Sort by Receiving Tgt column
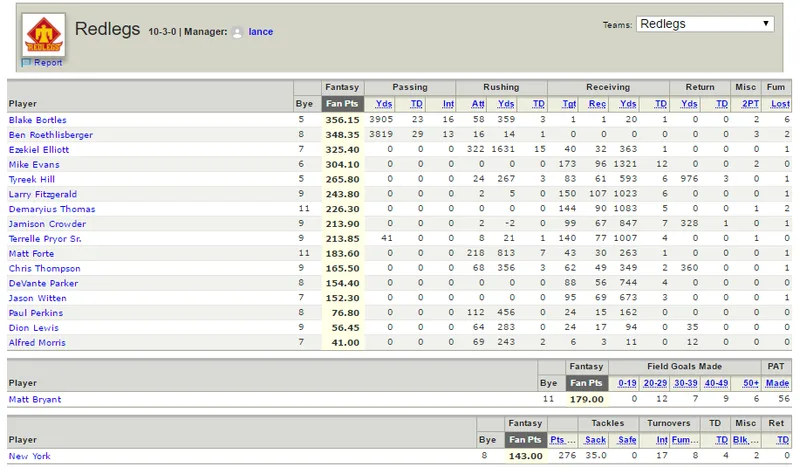Image resolution: width=800 pixels, height=474 pixels. tap(569, 104)
